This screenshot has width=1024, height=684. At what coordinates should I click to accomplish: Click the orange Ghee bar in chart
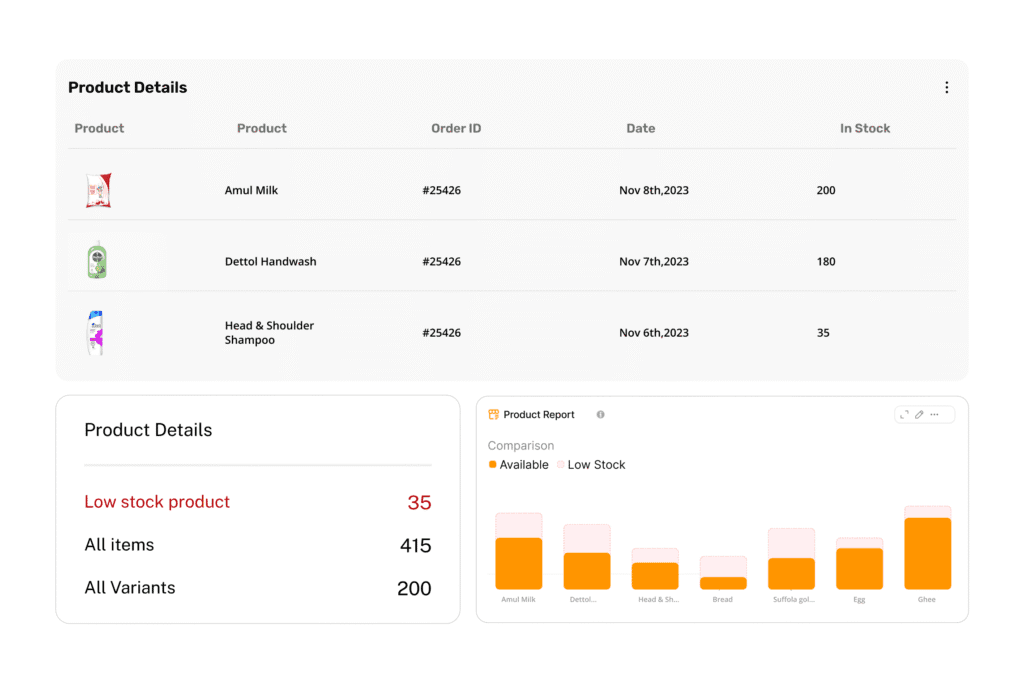pyautogui.click(x=927, y=553)
